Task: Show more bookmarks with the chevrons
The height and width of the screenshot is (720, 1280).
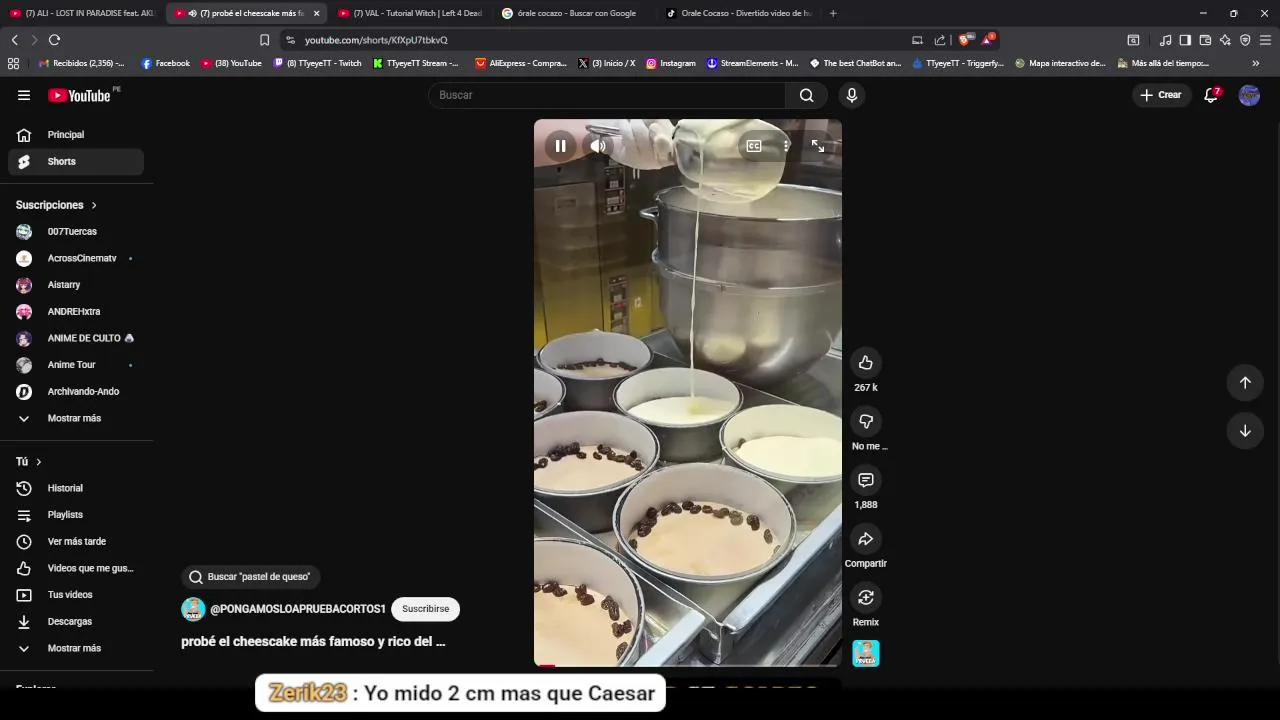Action: (1256, 63)
